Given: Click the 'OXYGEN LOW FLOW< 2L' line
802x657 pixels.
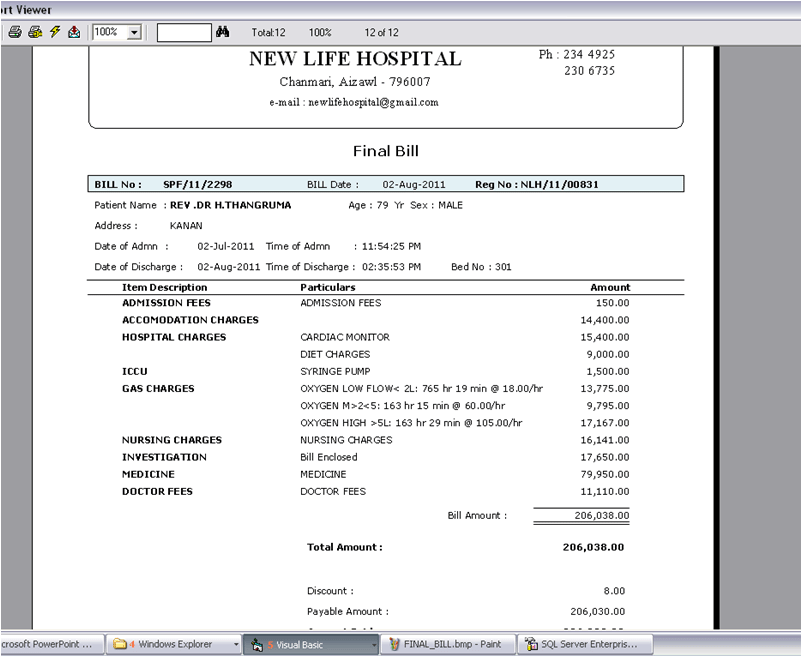Looking at the screenshot, I should tap(421, 389).
